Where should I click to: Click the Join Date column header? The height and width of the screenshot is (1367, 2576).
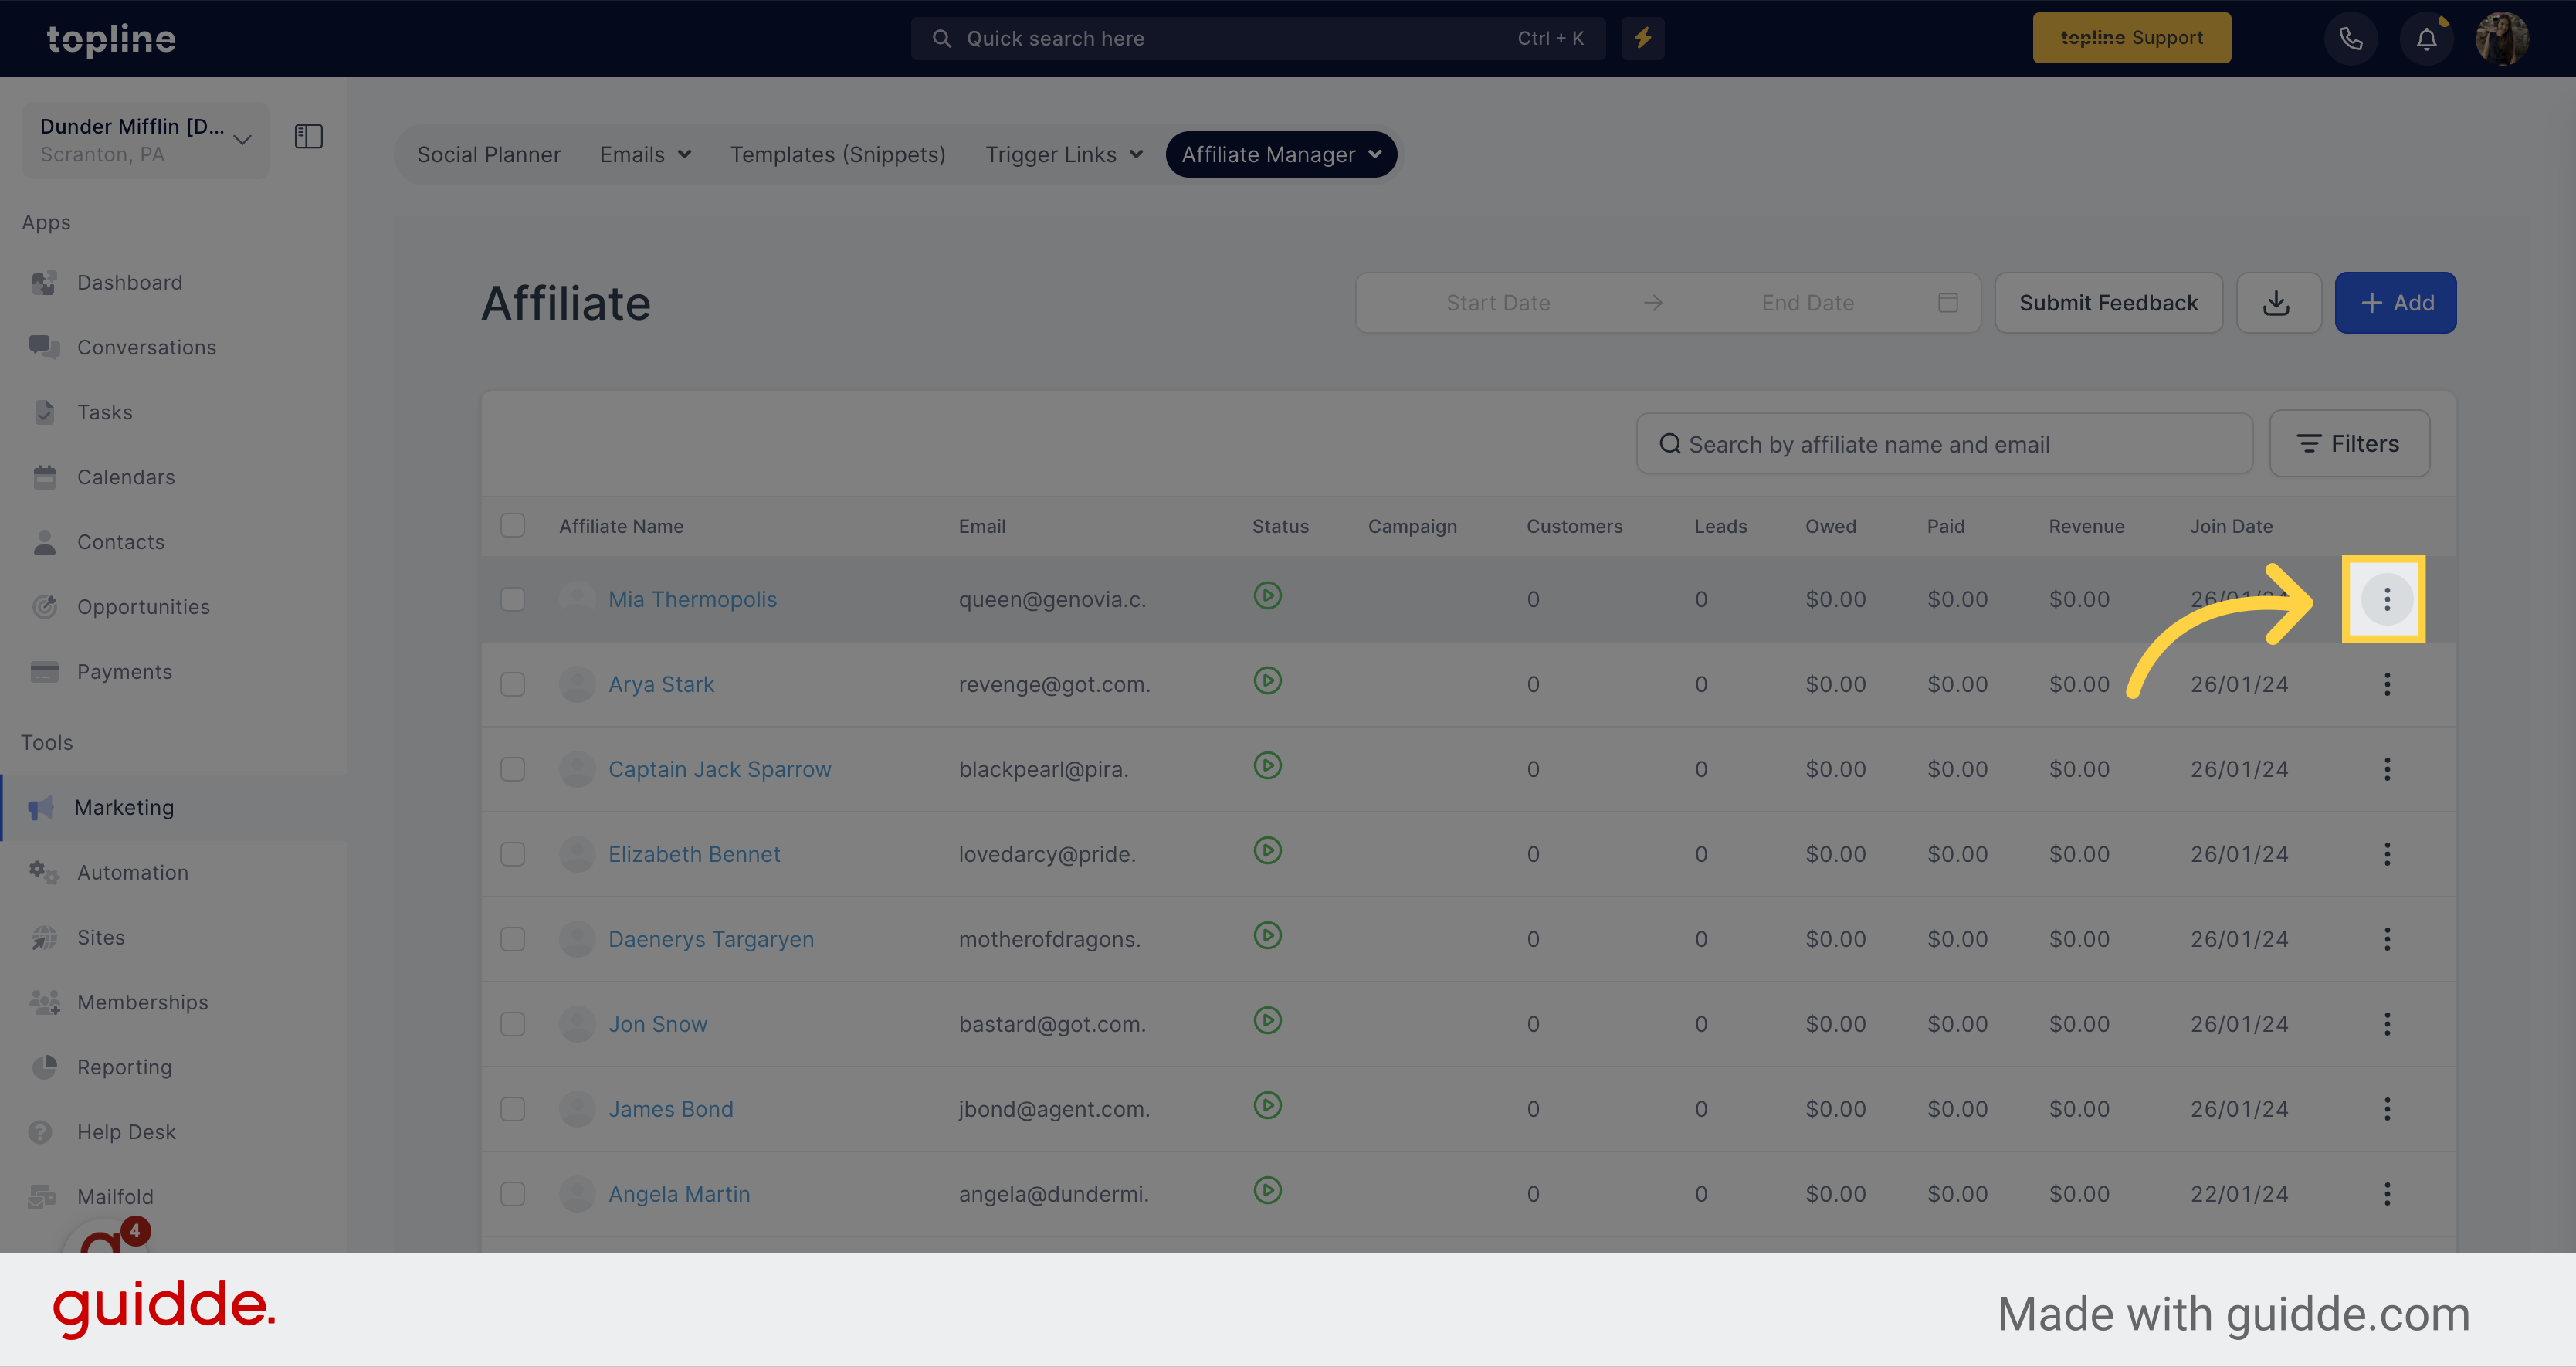click(2231, 527)
